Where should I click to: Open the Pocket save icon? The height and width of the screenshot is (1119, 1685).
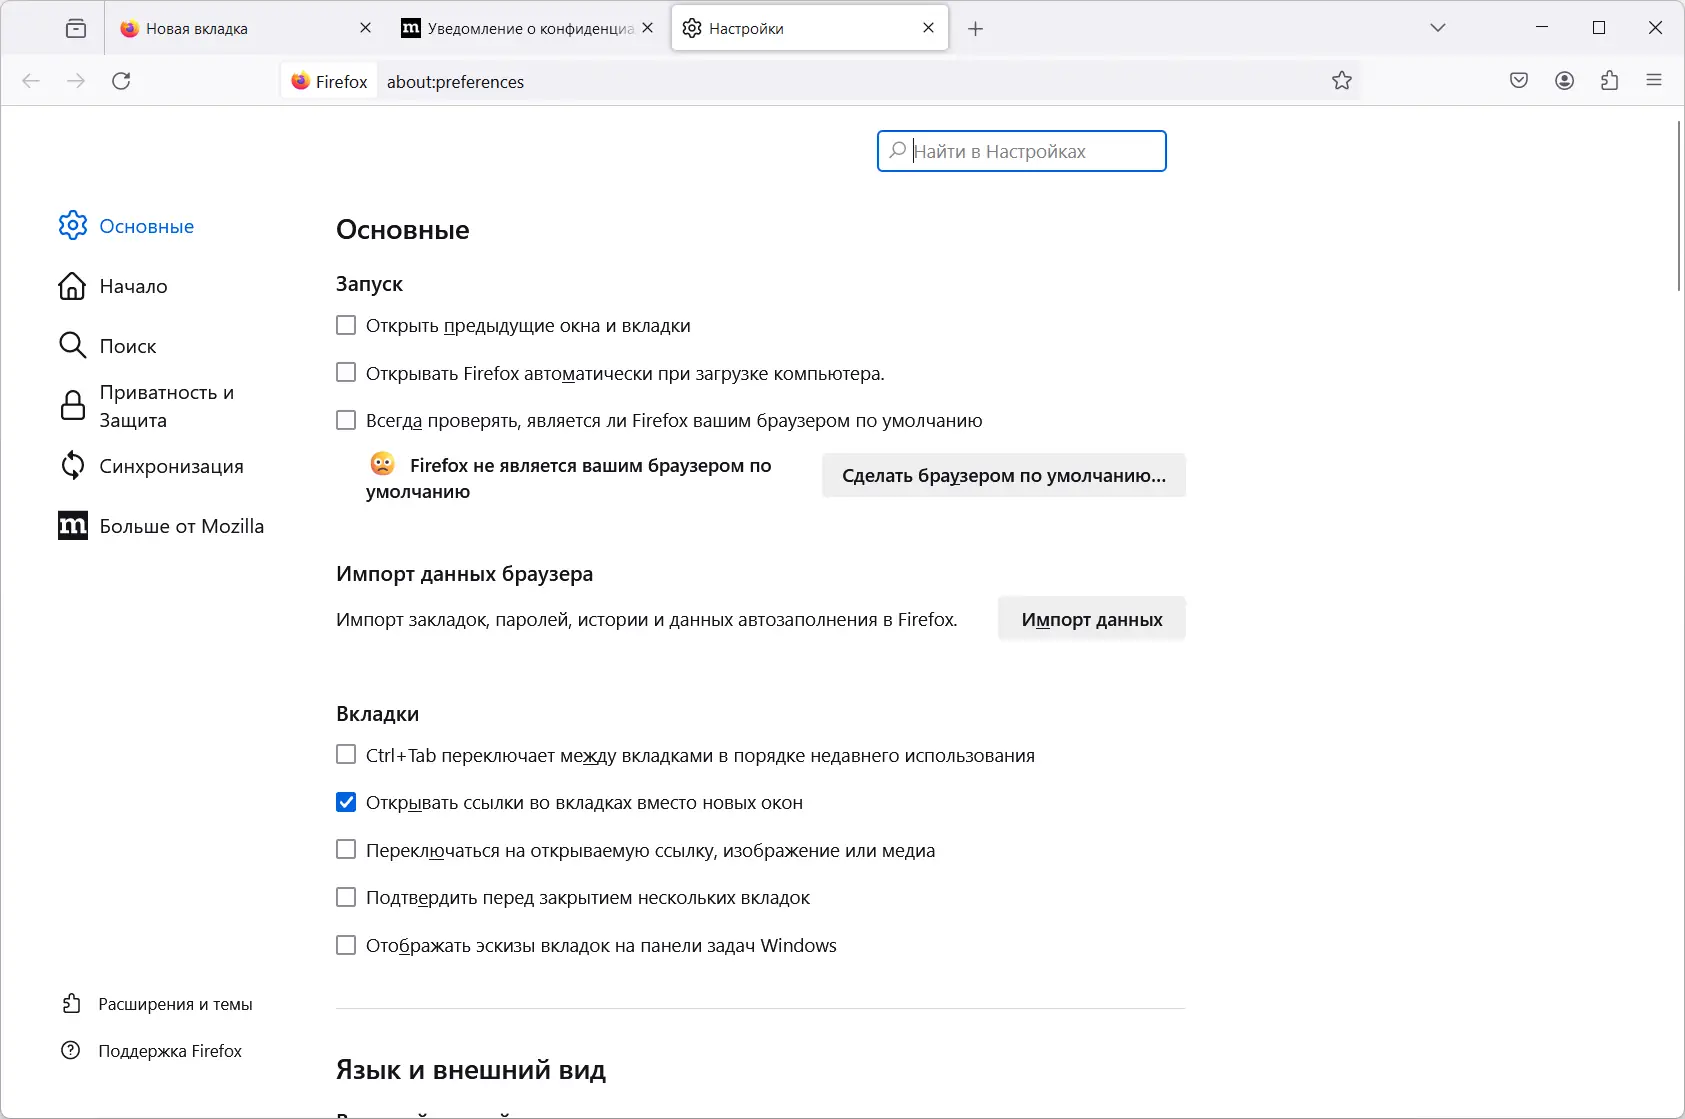(x=1519, y=81)
